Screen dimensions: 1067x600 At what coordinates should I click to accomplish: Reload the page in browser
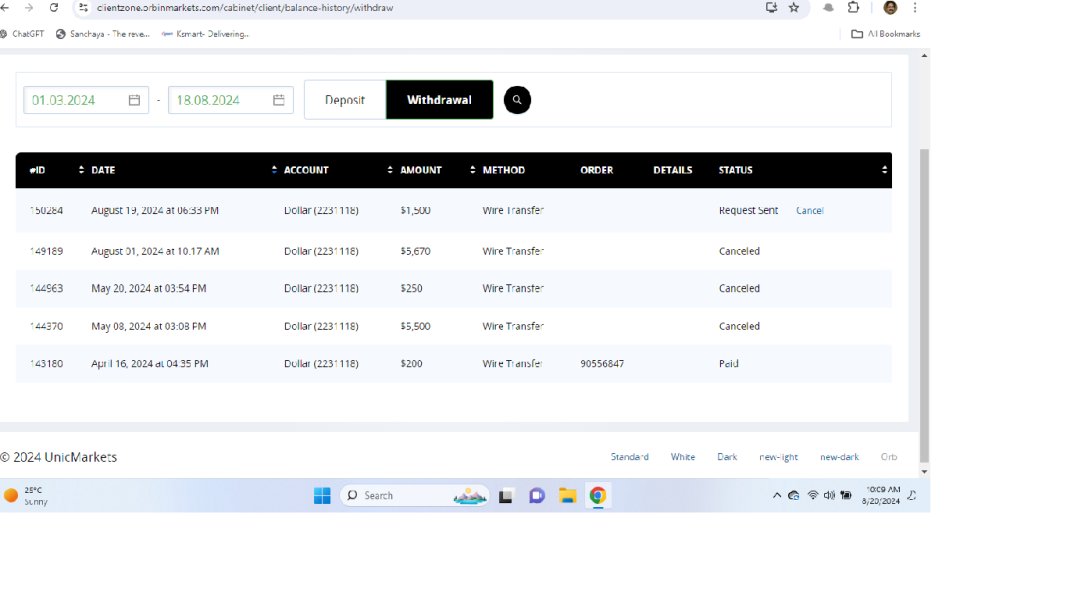[53, 7]
